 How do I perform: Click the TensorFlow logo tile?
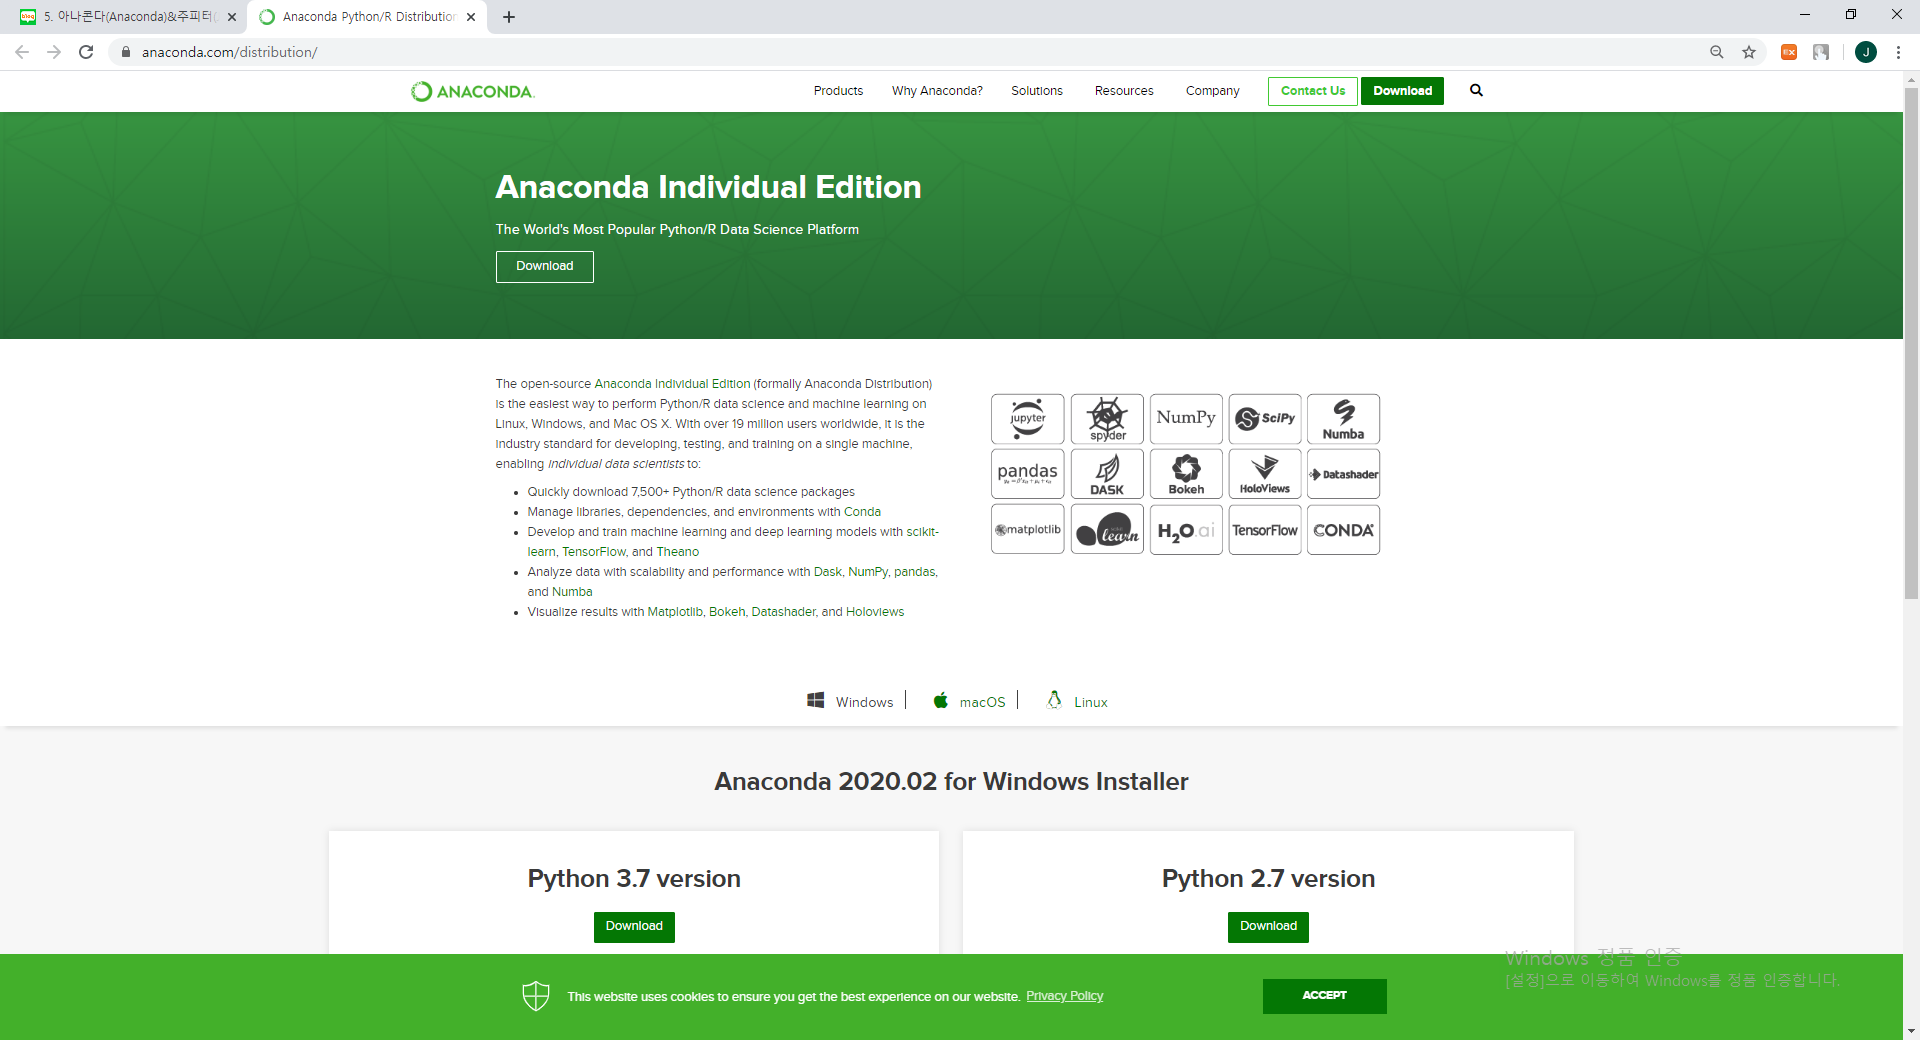[1265, 530]
